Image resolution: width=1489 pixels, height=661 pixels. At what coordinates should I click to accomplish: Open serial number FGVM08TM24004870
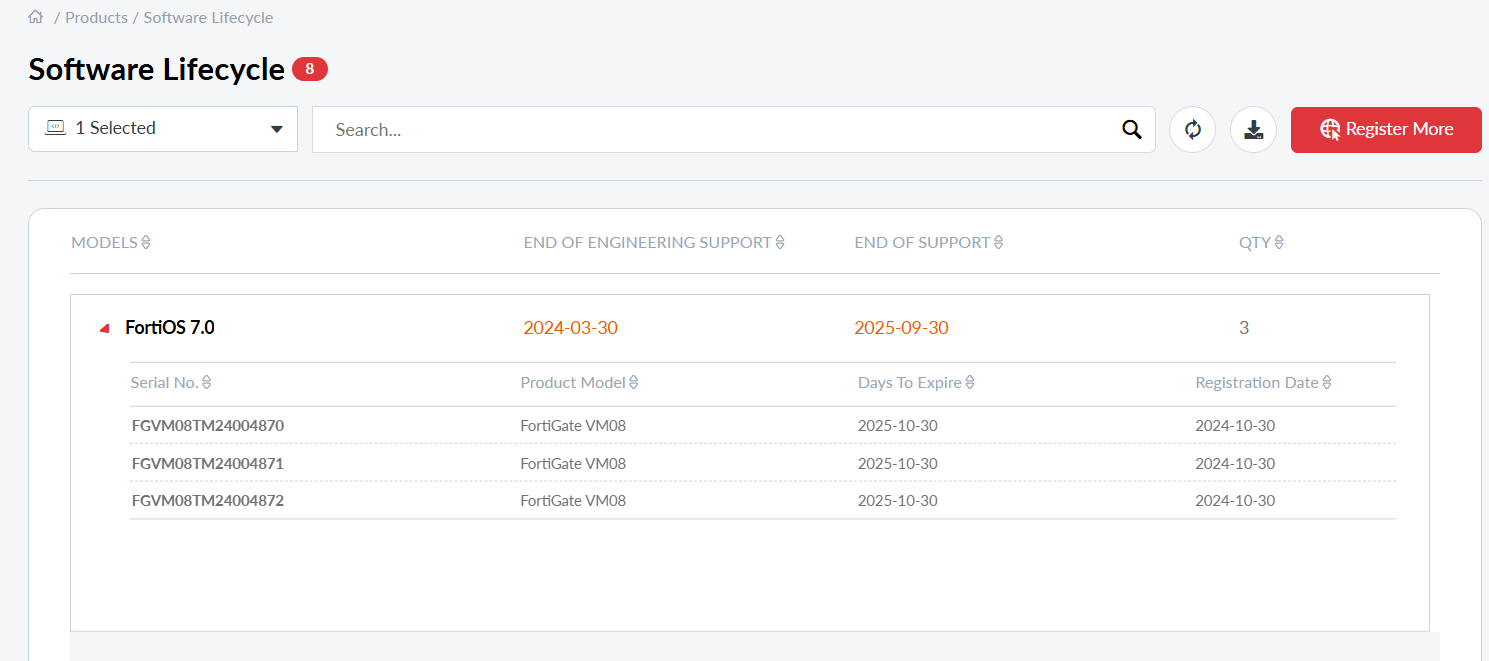point(208,425)
